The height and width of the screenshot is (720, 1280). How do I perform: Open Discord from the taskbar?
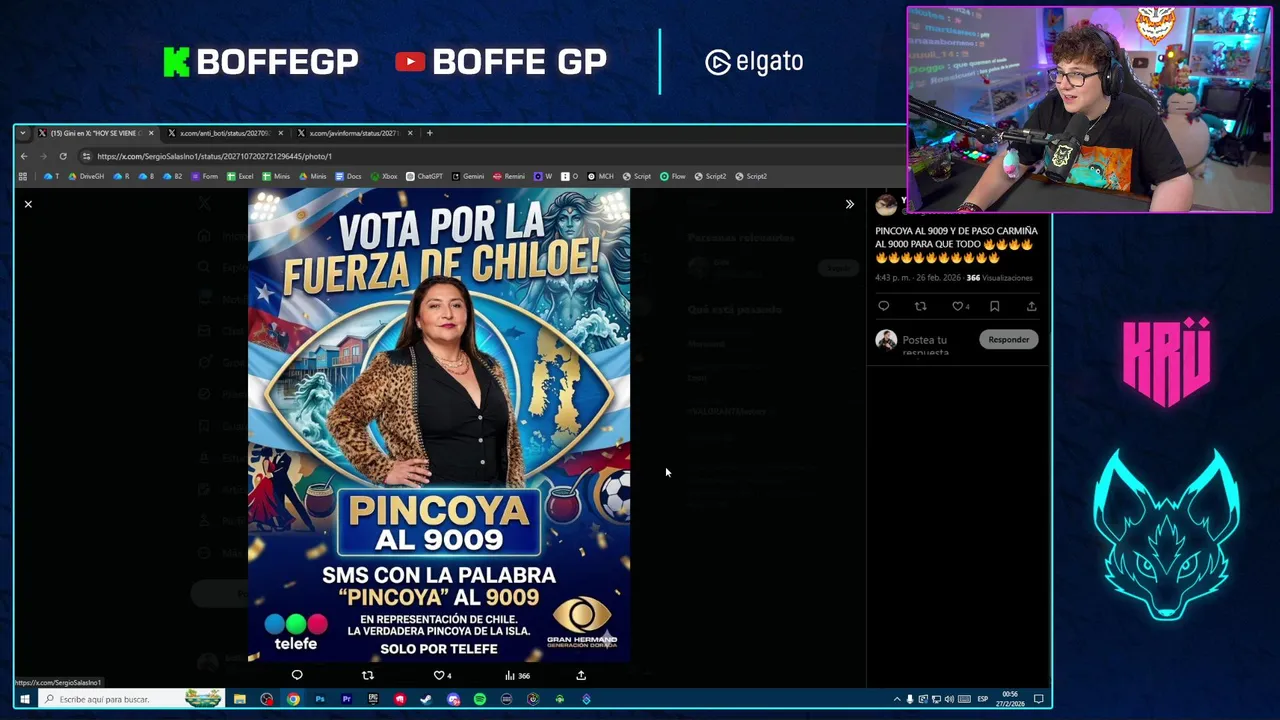pos(453,699)
